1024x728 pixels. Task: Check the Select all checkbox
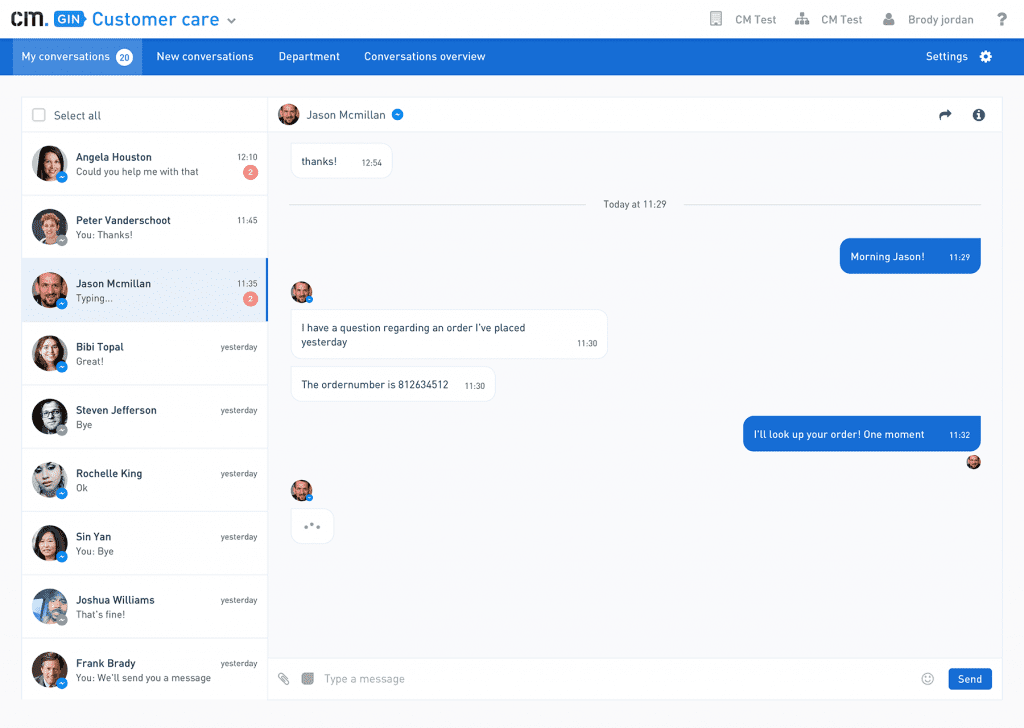pos(38,115)
